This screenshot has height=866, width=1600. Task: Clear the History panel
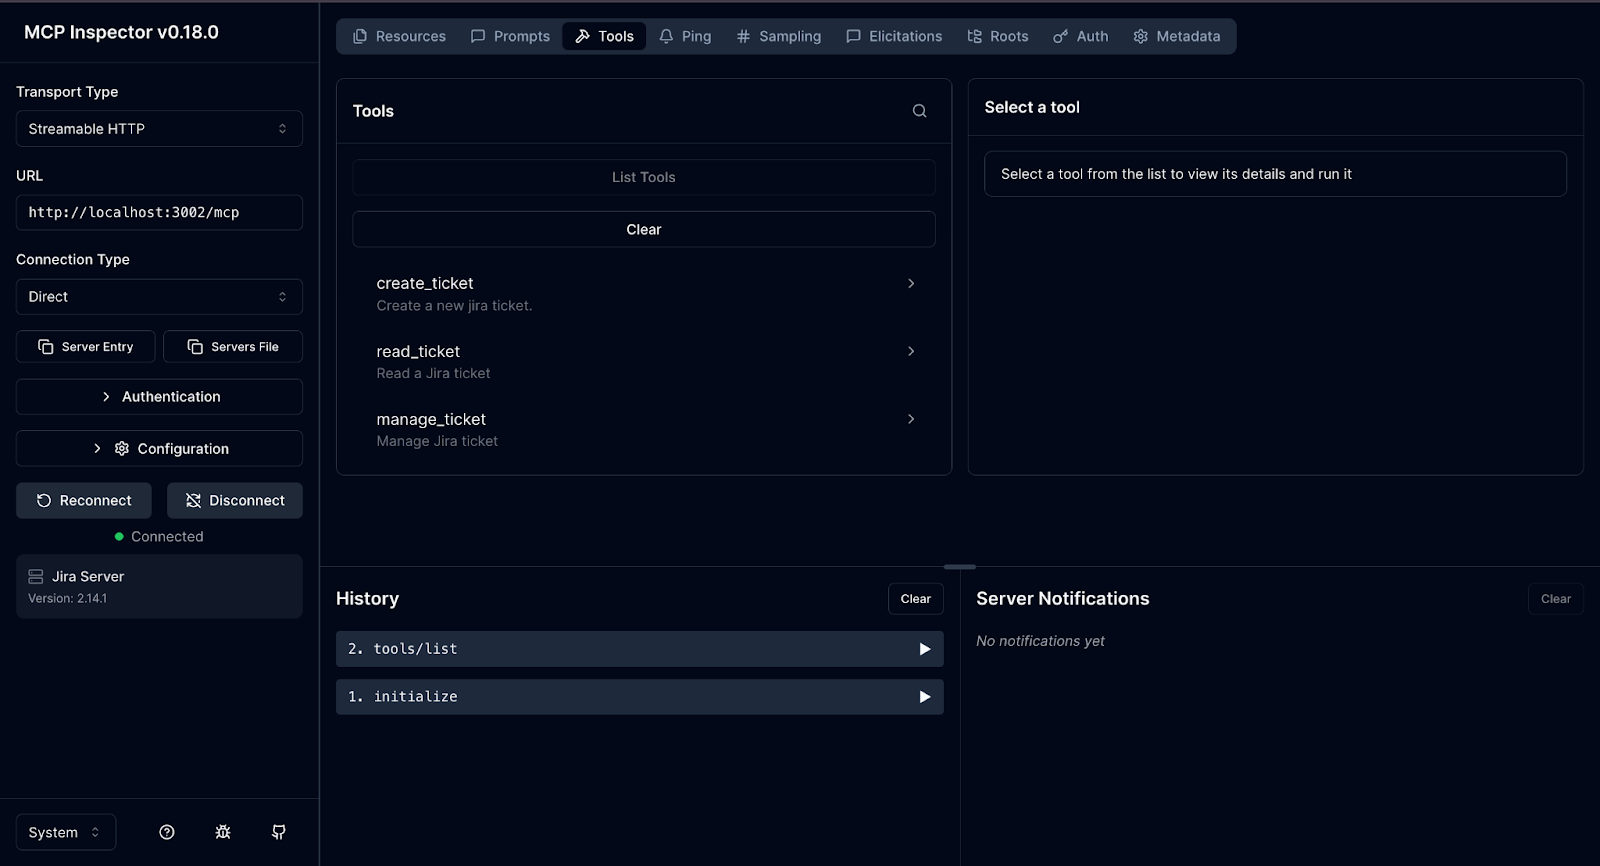point(916,599)
